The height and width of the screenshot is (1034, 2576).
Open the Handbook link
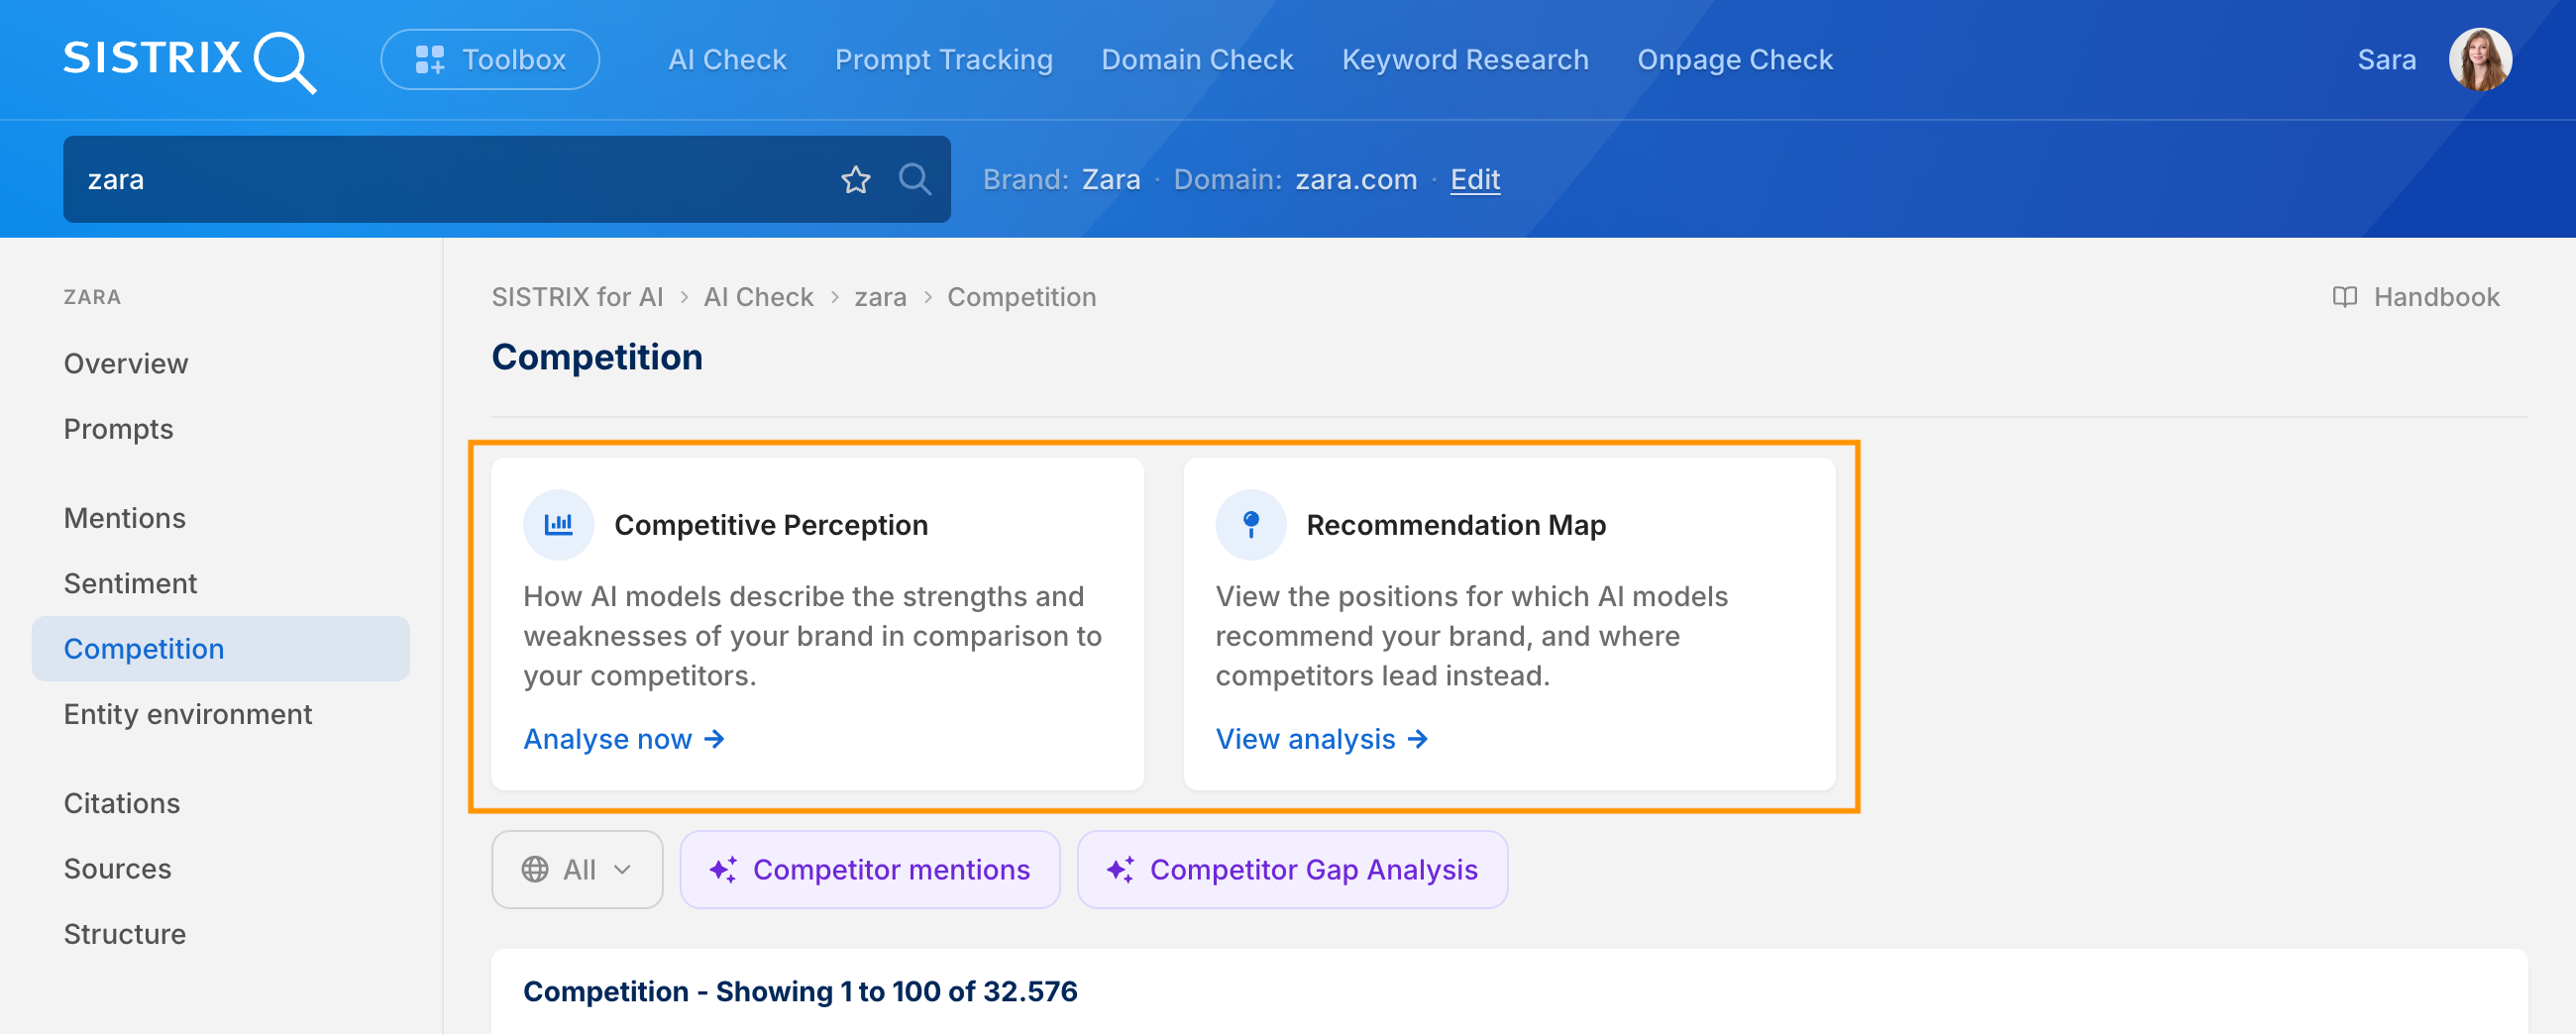(x=2415, y=297)
